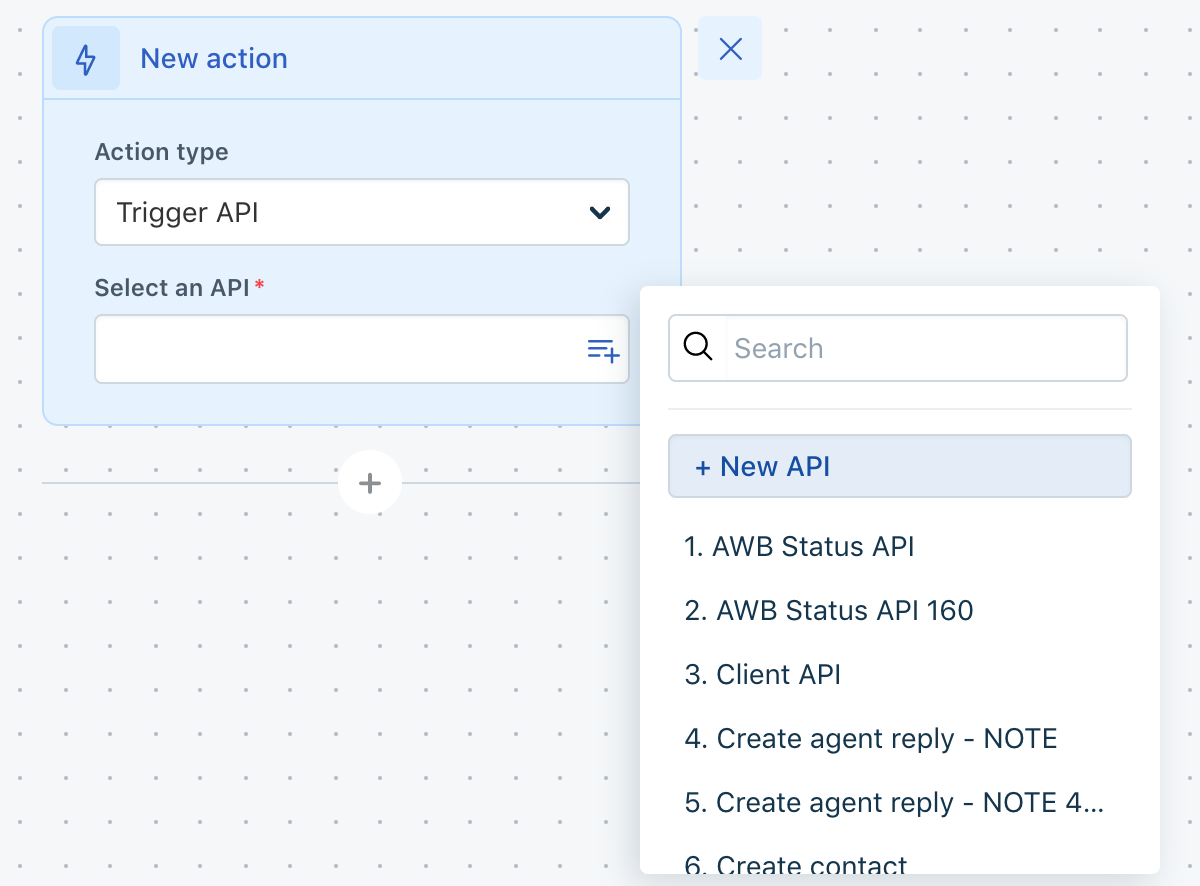Open the search magnifier icon
The height and width of the screenshot is (886, 1200).
[x=697, y=347]
